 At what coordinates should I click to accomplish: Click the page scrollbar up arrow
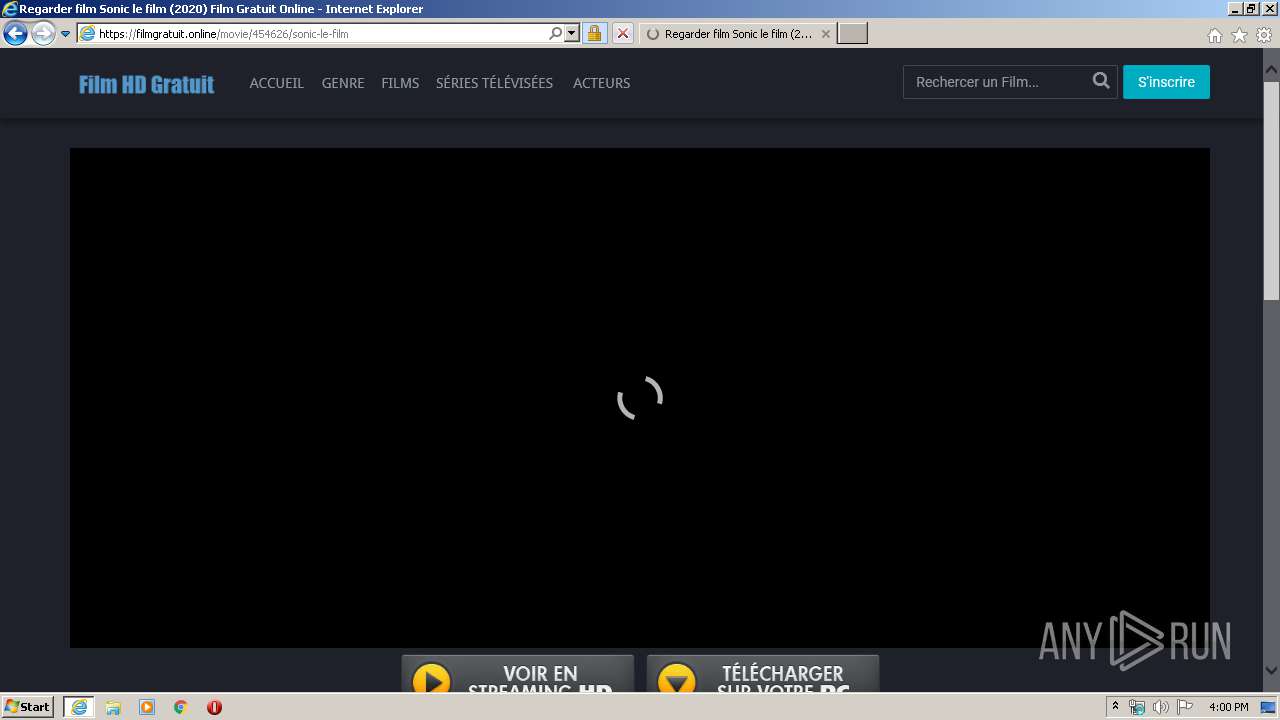click(x=1271, y=70)
